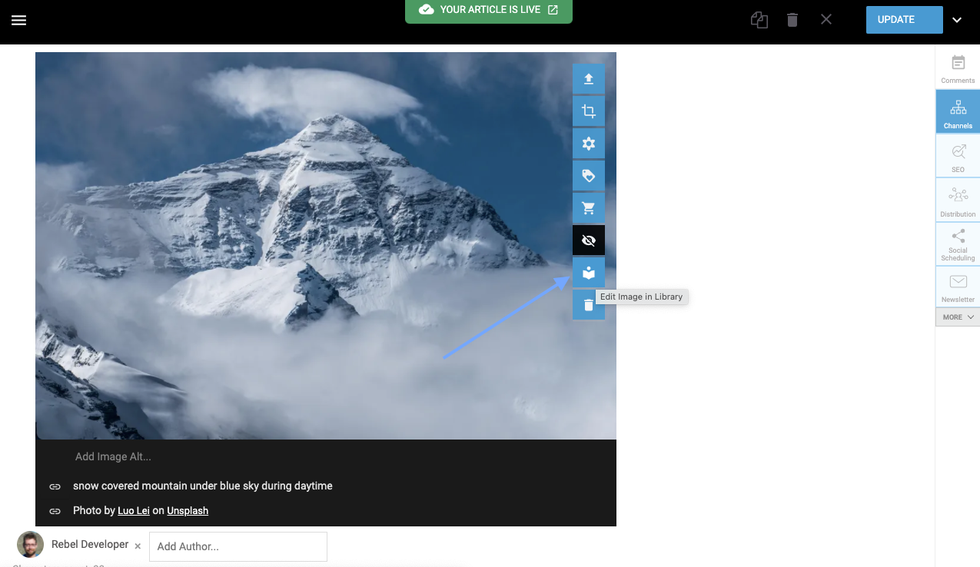Click the Add Image Alt field
This screenshot has height=567, width=980.
113,457
